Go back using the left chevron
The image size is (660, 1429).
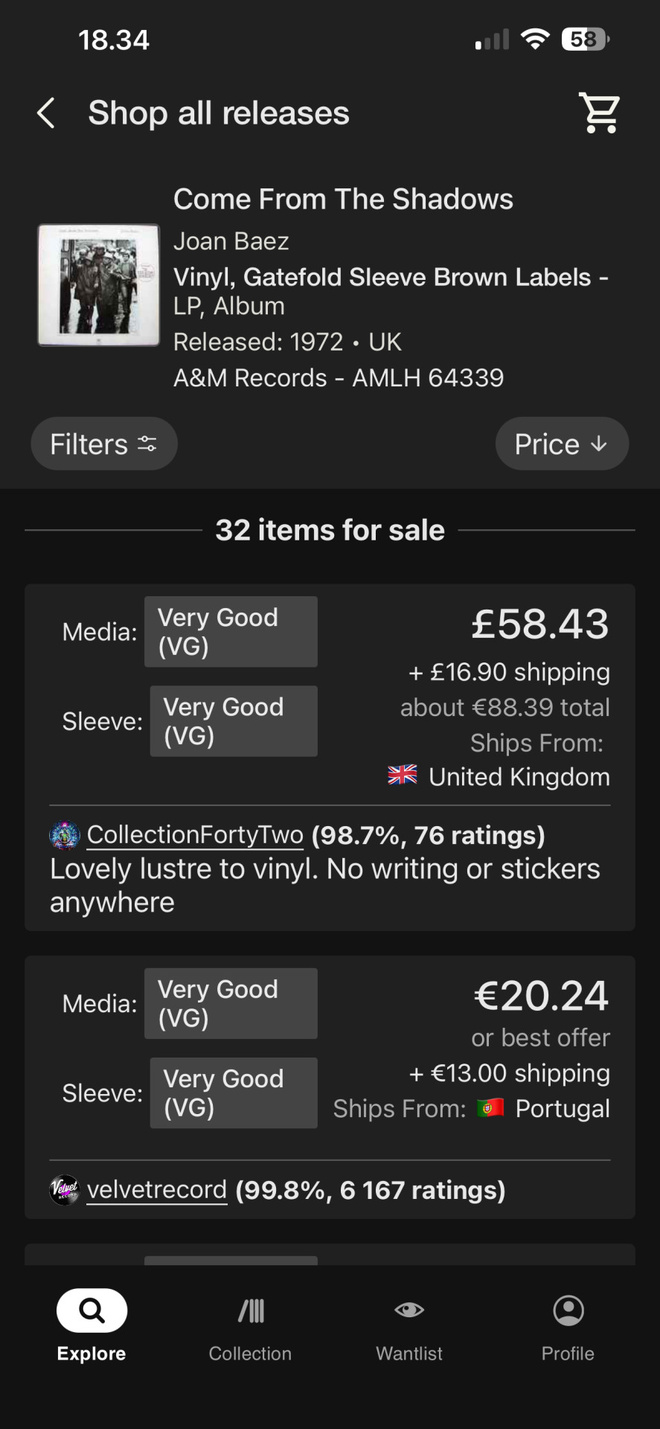click(x=46, y=113)
